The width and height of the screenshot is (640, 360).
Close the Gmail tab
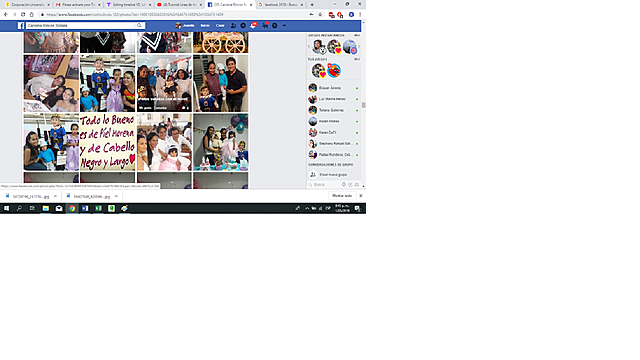[99, 4]
